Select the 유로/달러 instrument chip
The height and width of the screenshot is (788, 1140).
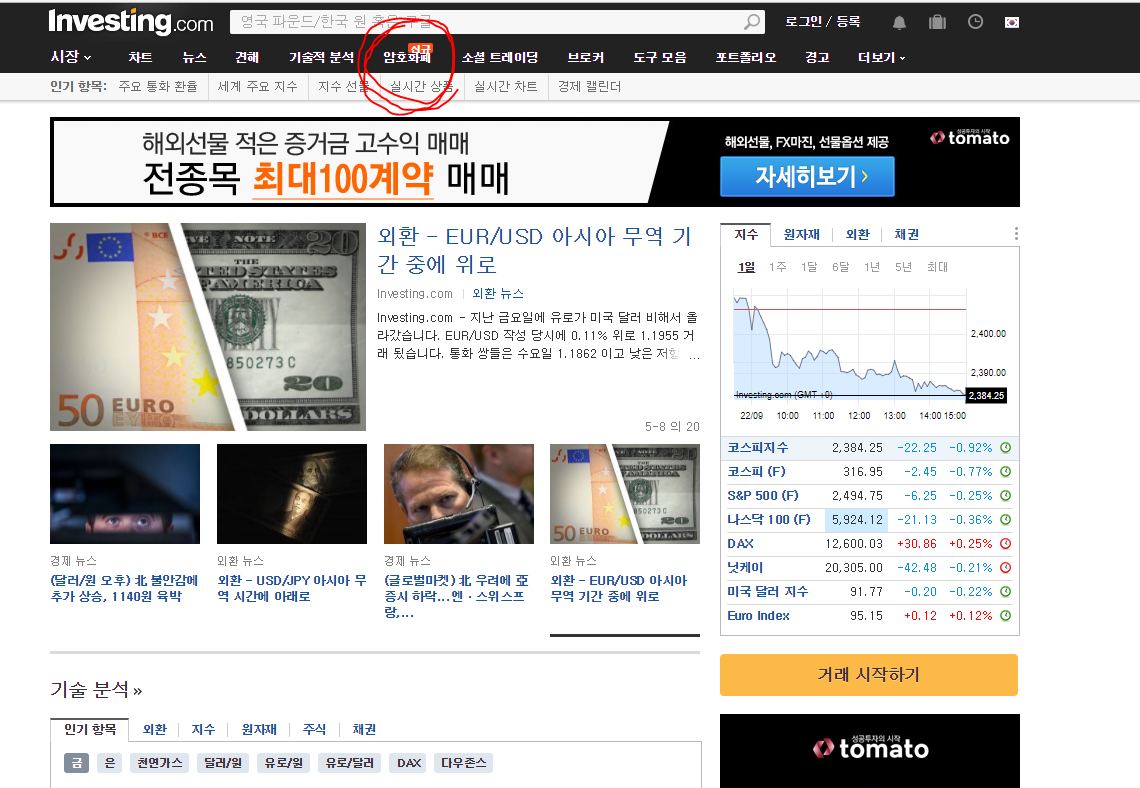pos(349,763)
